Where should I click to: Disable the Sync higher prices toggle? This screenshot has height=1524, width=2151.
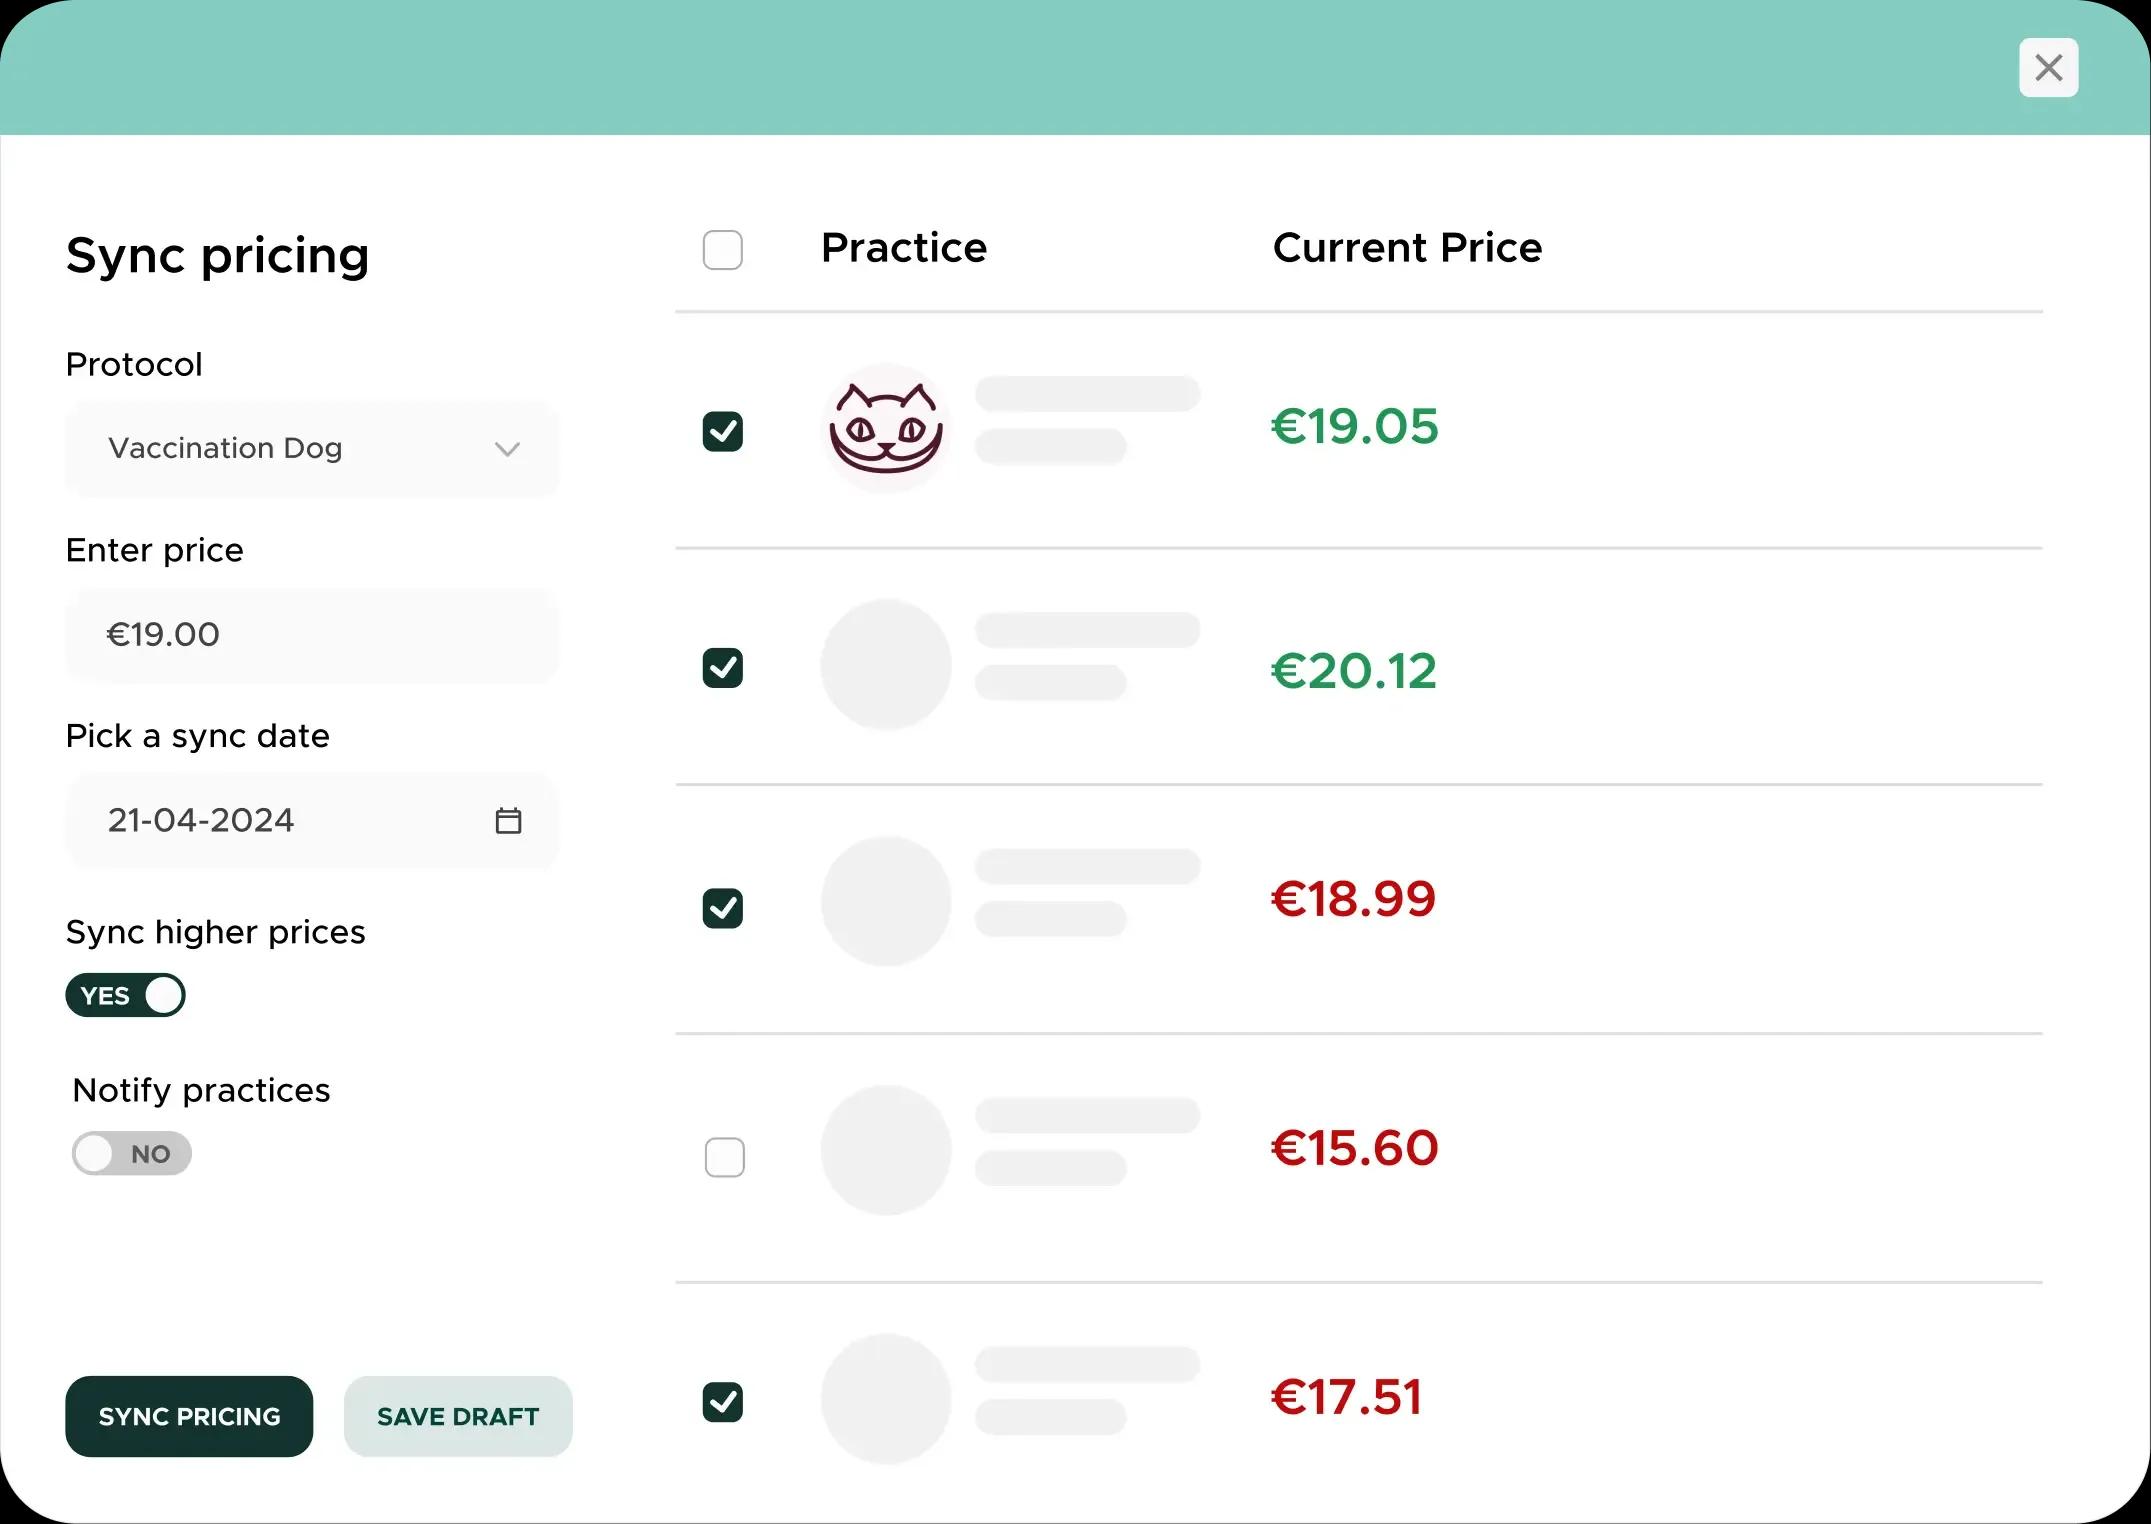[x=126, y=995]
